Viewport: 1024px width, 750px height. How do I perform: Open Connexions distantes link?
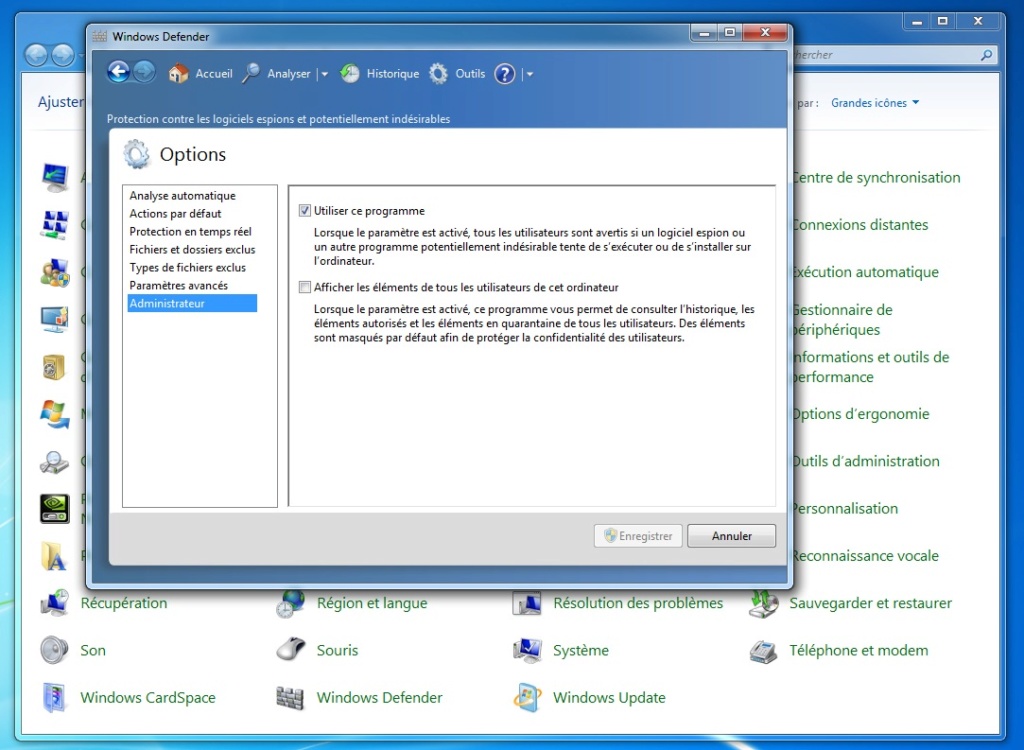point(860,225)
